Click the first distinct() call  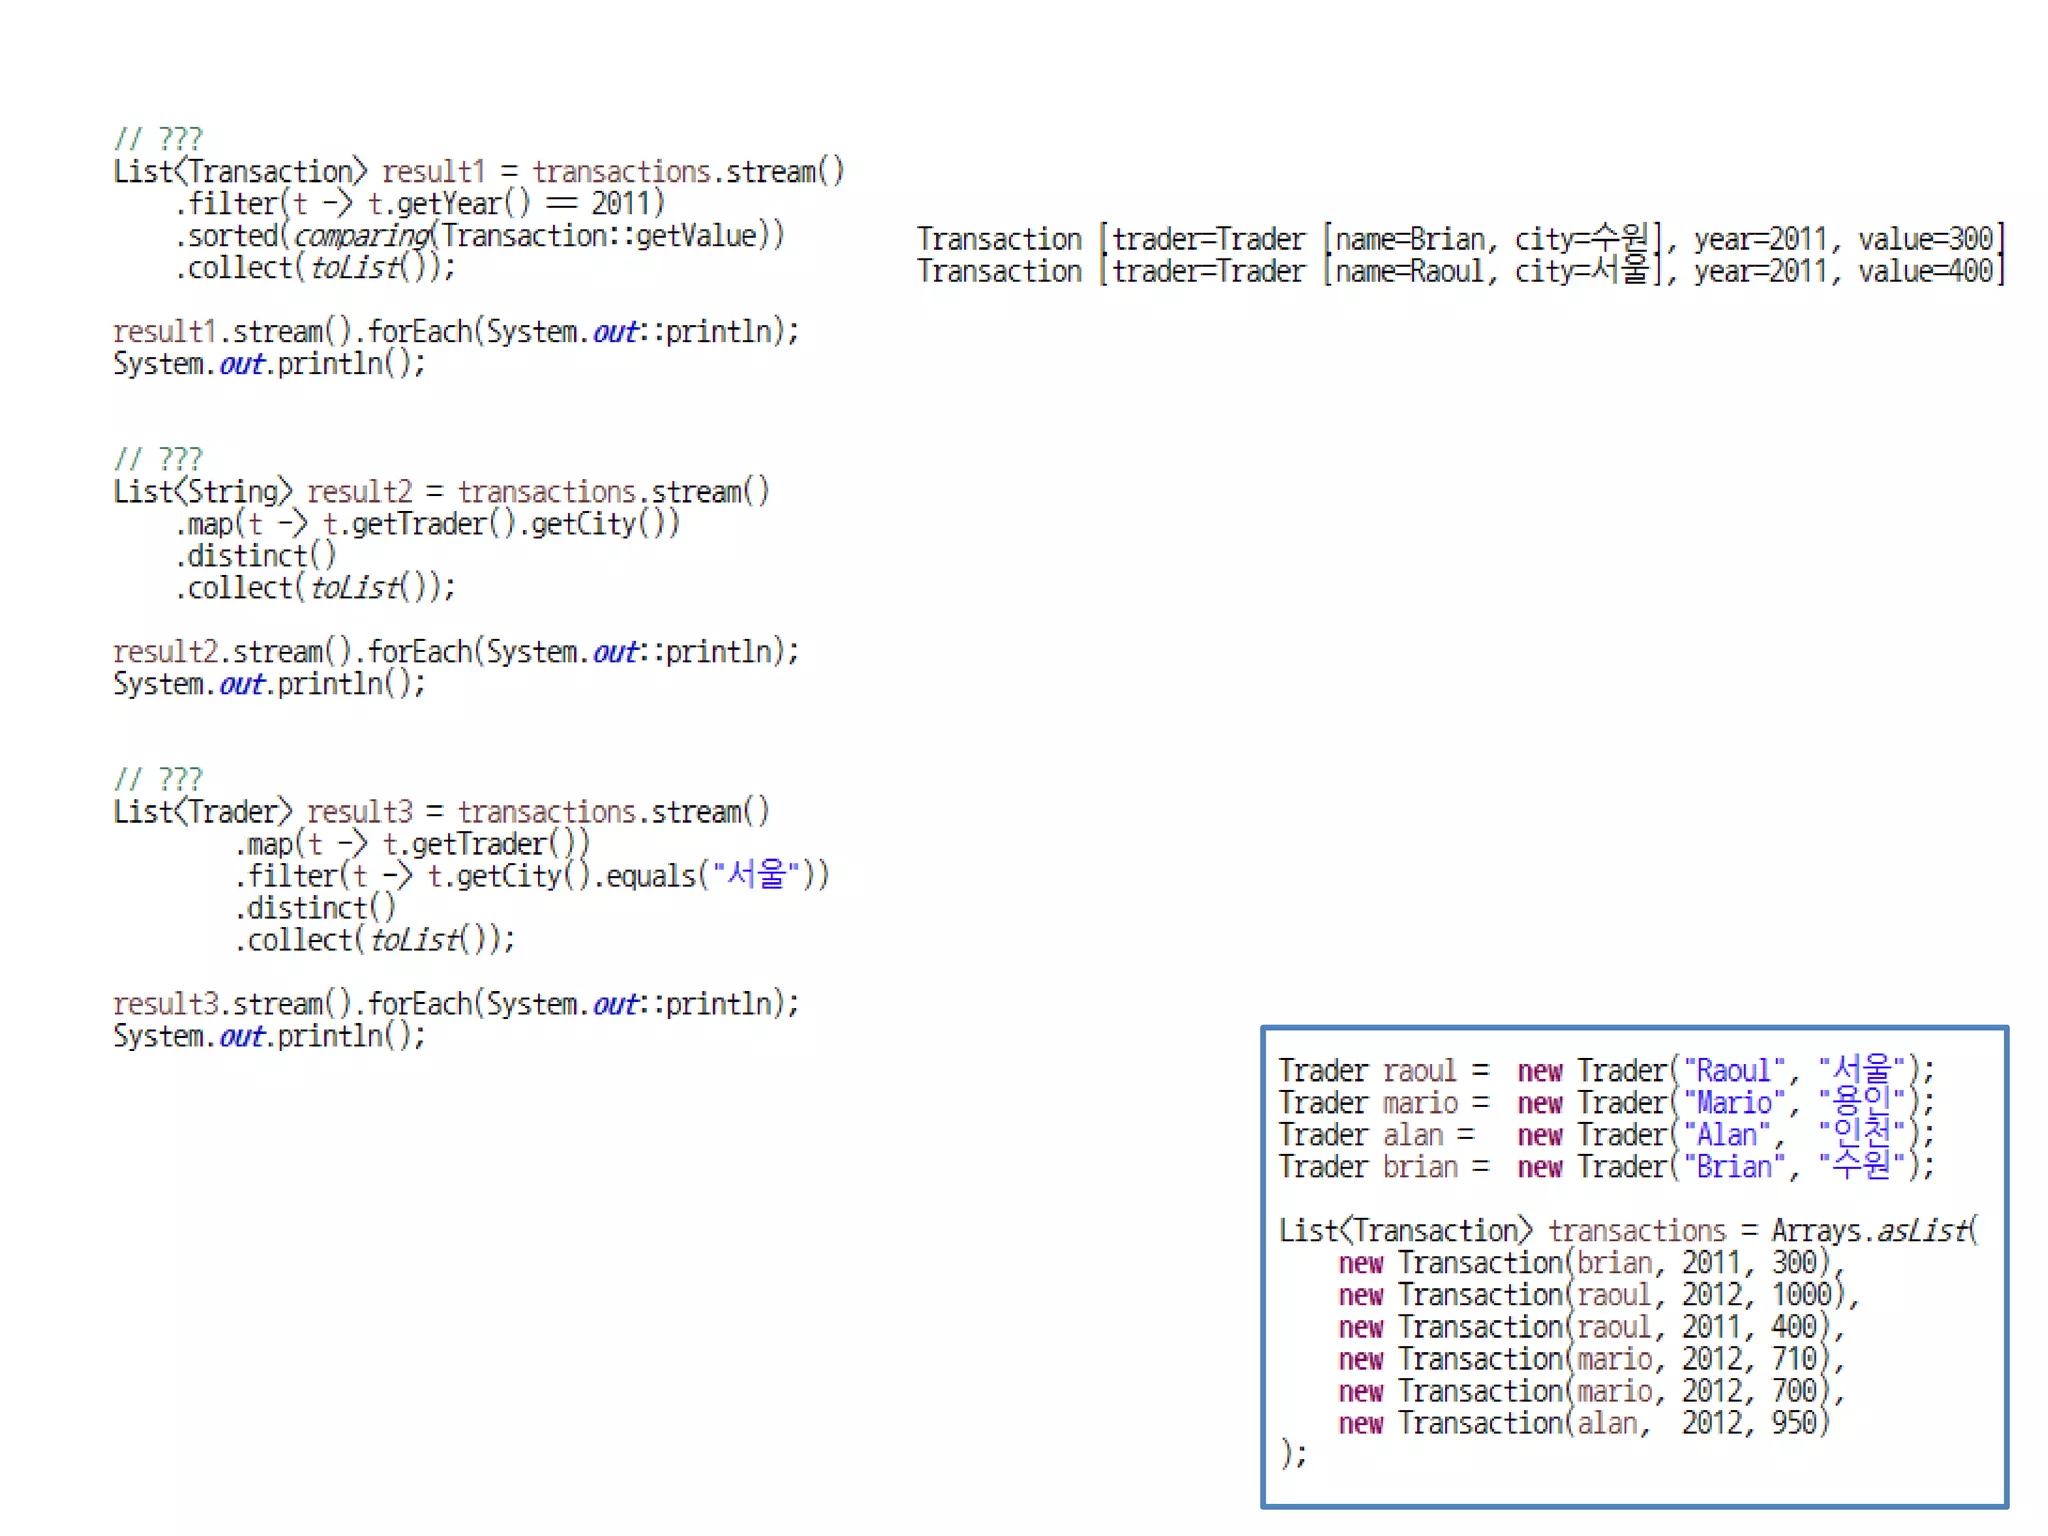pyautogui.click(x=255, y=556)
